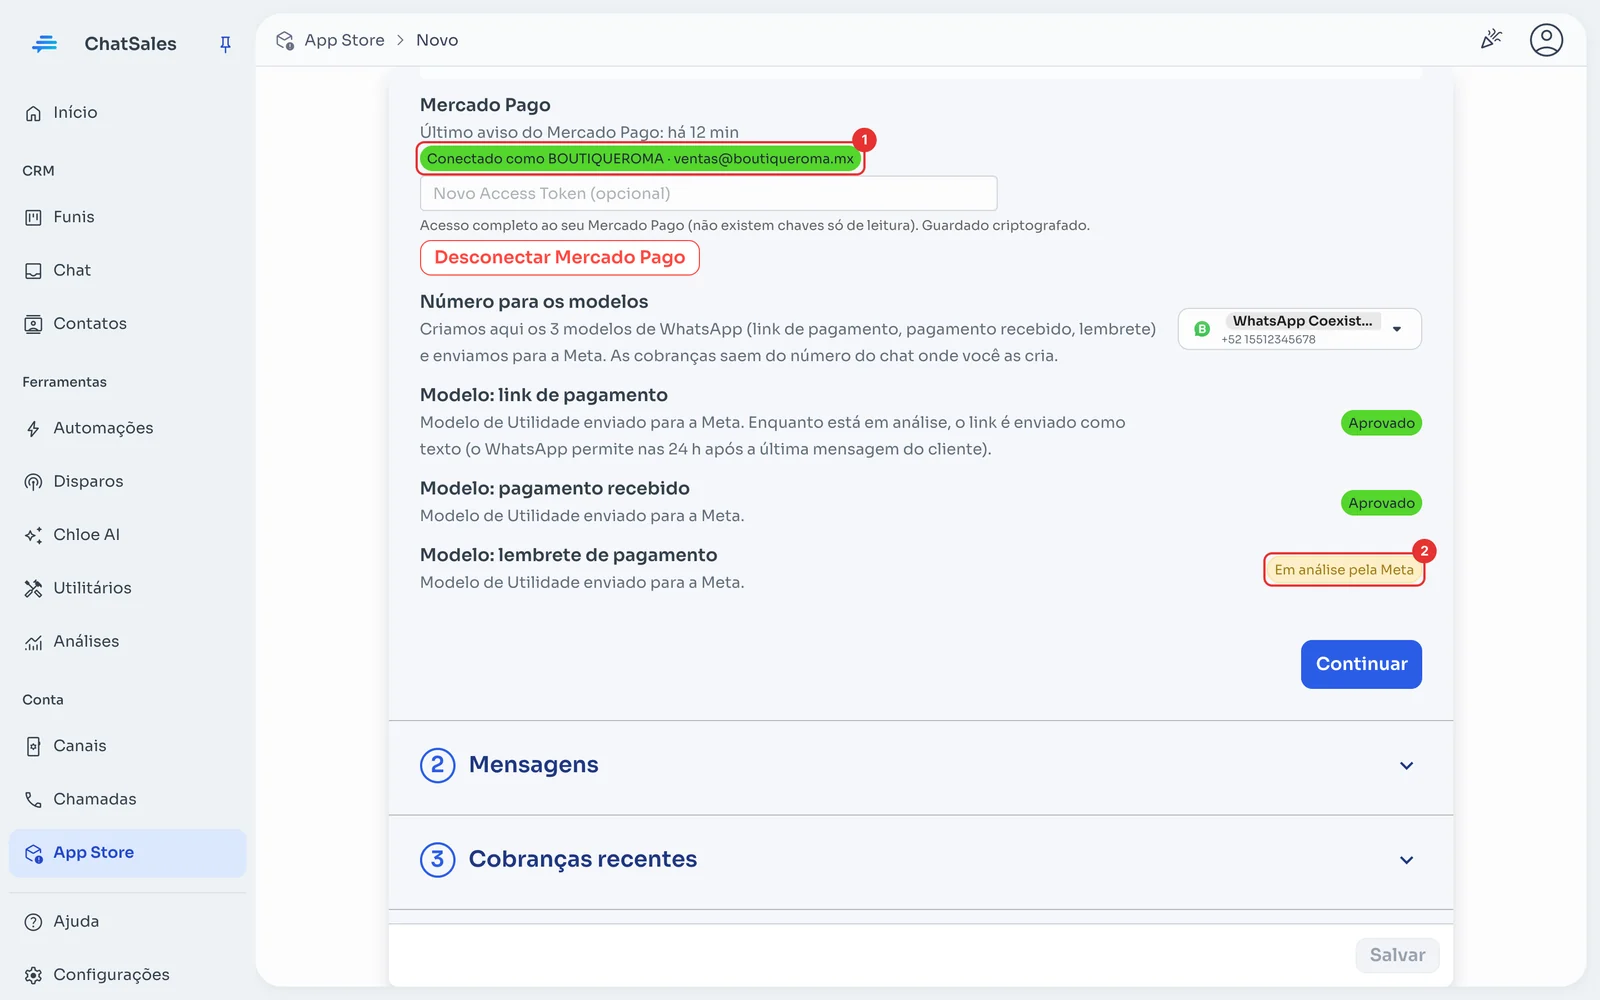
Task: Click the Funis kanban icon
Action: 33,217
